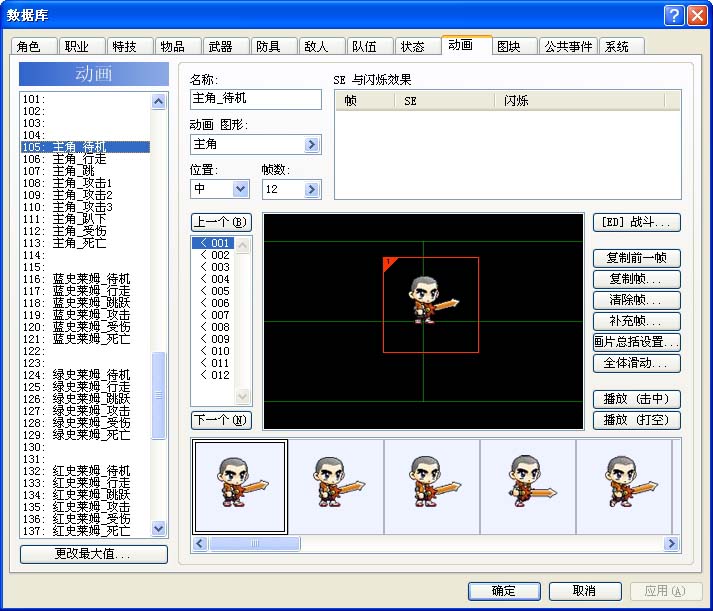Select animation 124: 绿史莱姆_待机
This screenshot has width=713, height=611.
coord(85,375)
